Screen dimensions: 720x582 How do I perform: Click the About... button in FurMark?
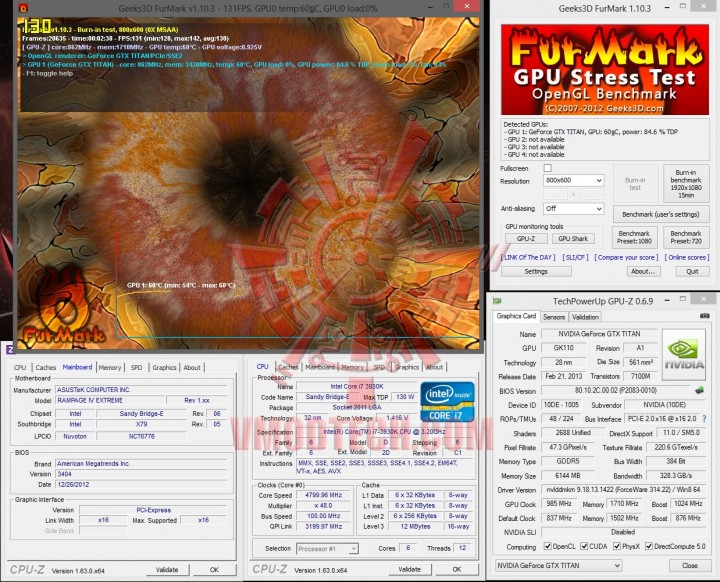(x=643, y=271)
